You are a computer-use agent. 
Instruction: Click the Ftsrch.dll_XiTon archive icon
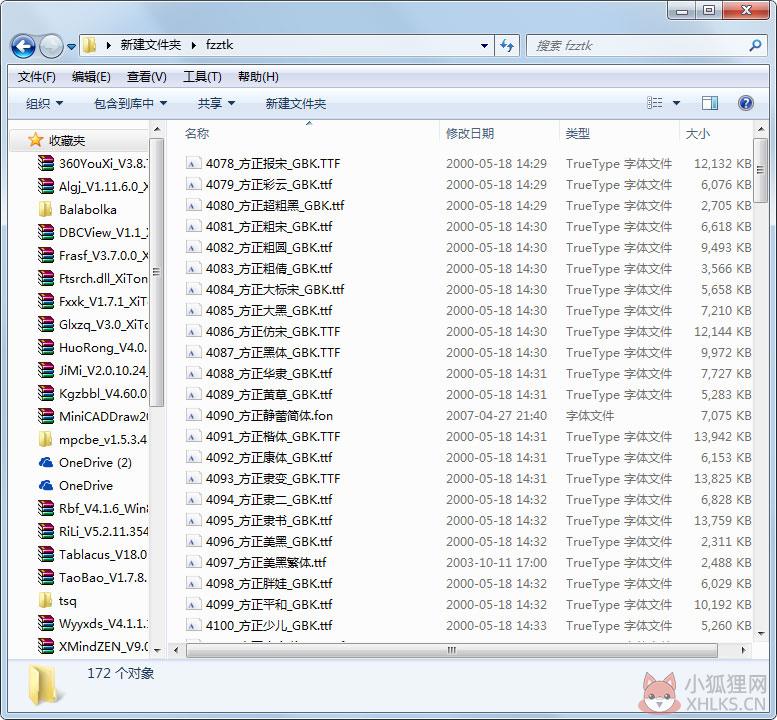pos(46,278)
